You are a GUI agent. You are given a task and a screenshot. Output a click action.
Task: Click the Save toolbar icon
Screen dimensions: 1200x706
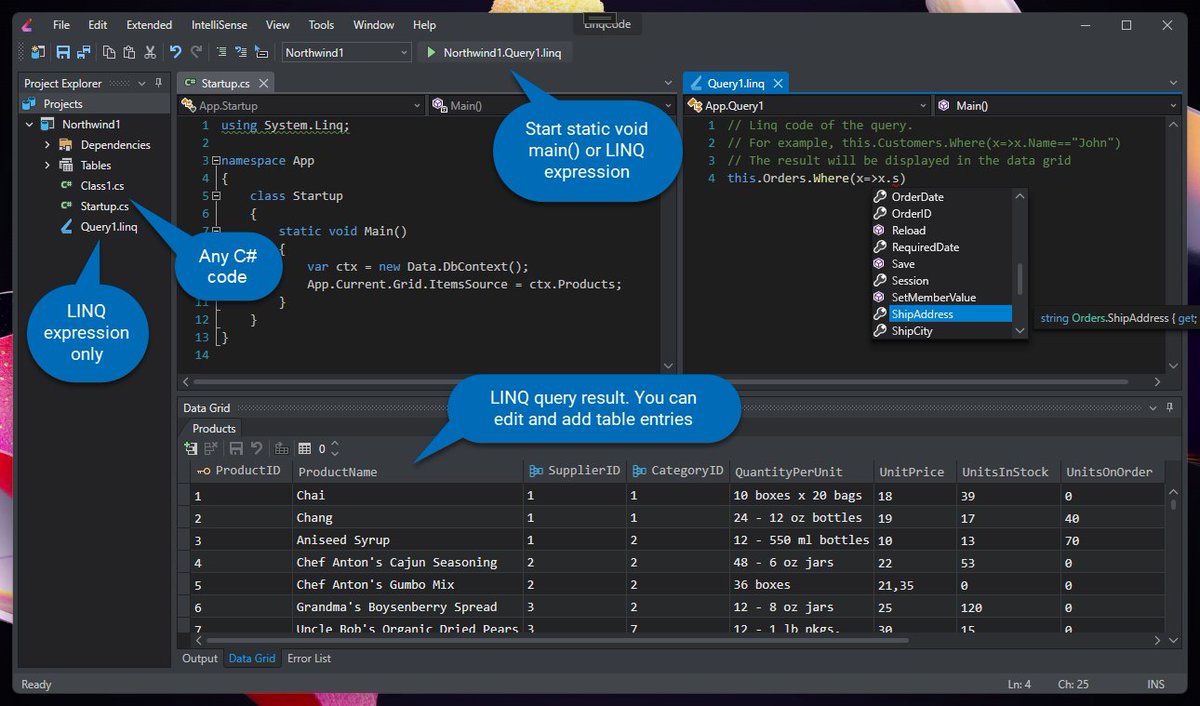tap(63, 52)
